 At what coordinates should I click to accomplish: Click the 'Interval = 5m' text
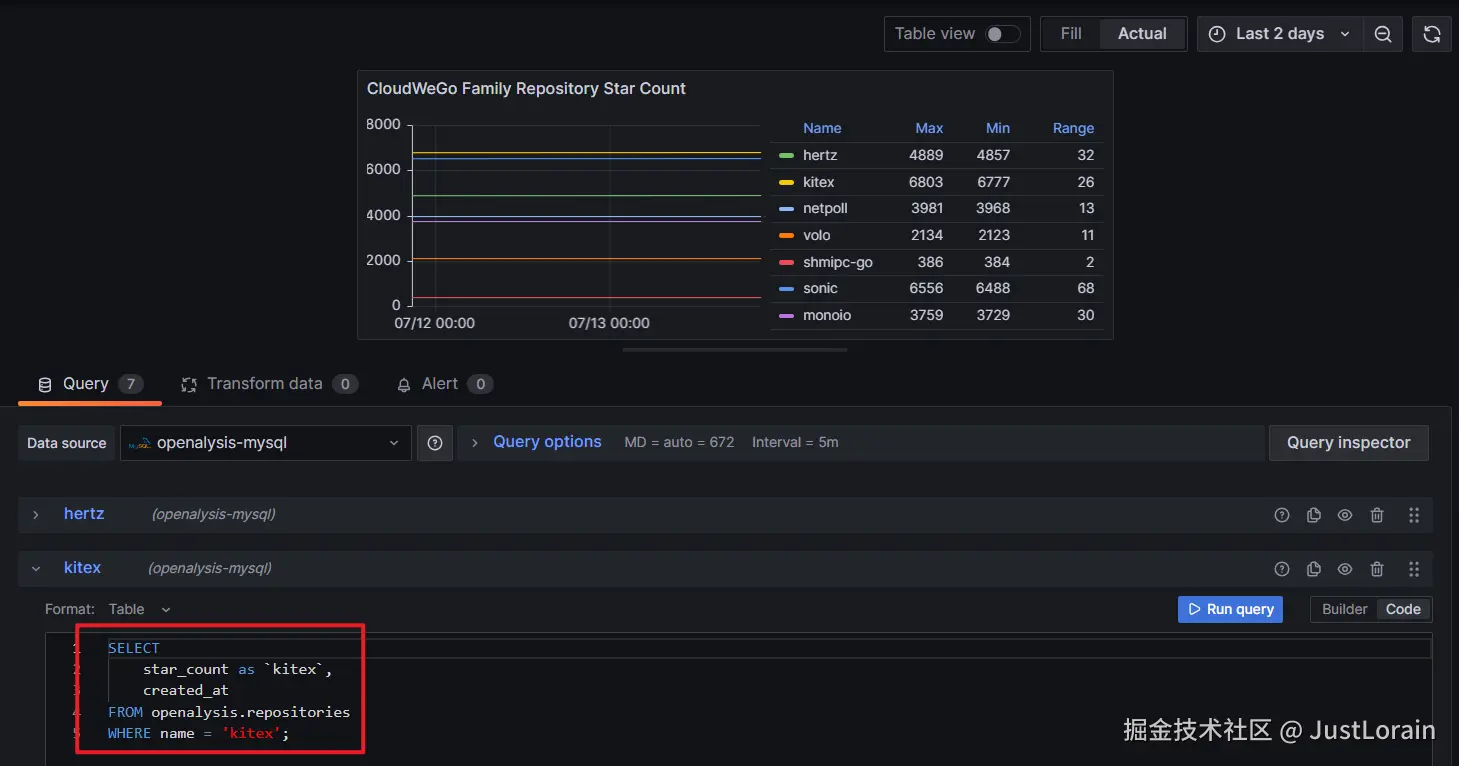click(795, 442)
